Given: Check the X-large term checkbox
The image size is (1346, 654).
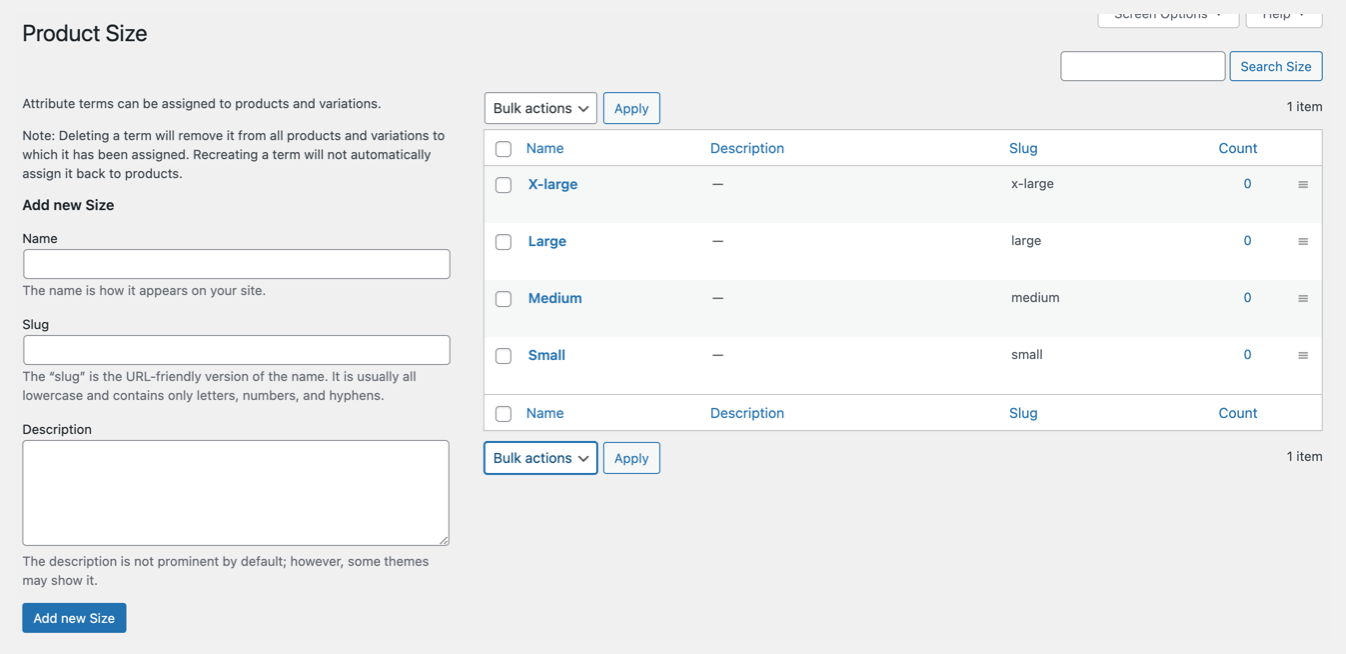Looking at the screenshot, I should [504, 185].
